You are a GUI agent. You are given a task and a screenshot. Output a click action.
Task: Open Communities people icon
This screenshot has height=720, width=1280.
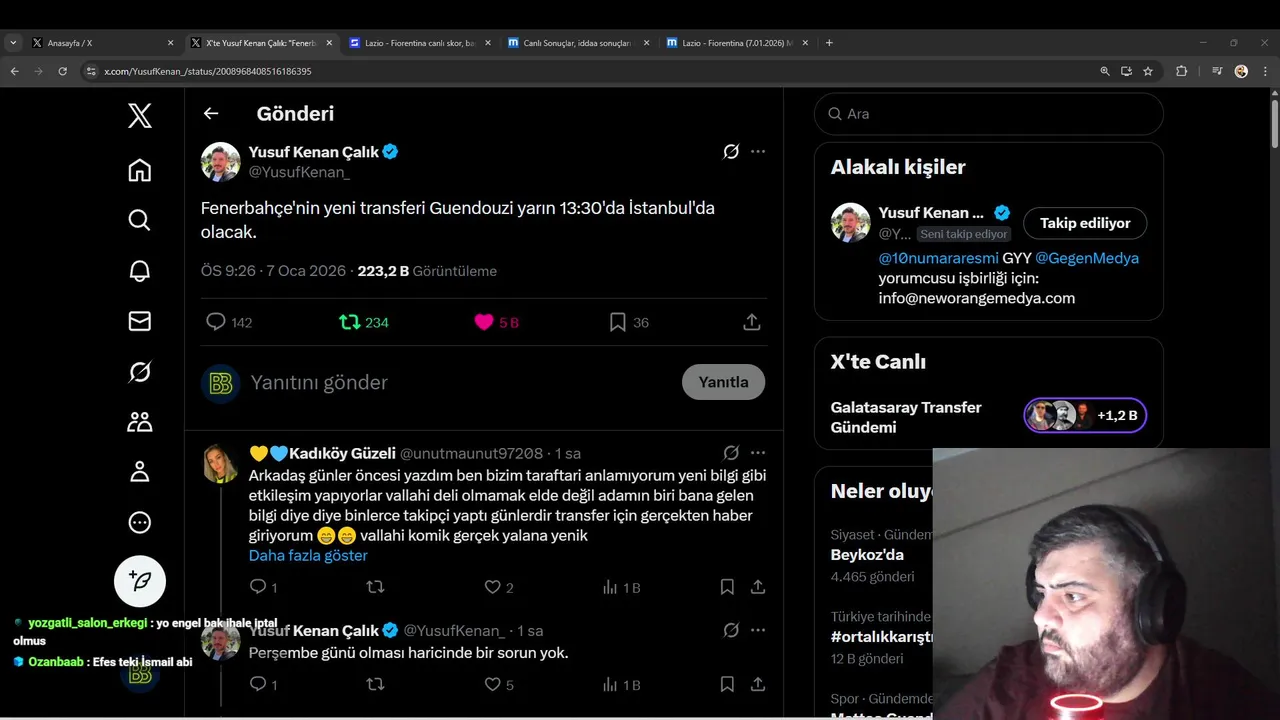point(140,422)
